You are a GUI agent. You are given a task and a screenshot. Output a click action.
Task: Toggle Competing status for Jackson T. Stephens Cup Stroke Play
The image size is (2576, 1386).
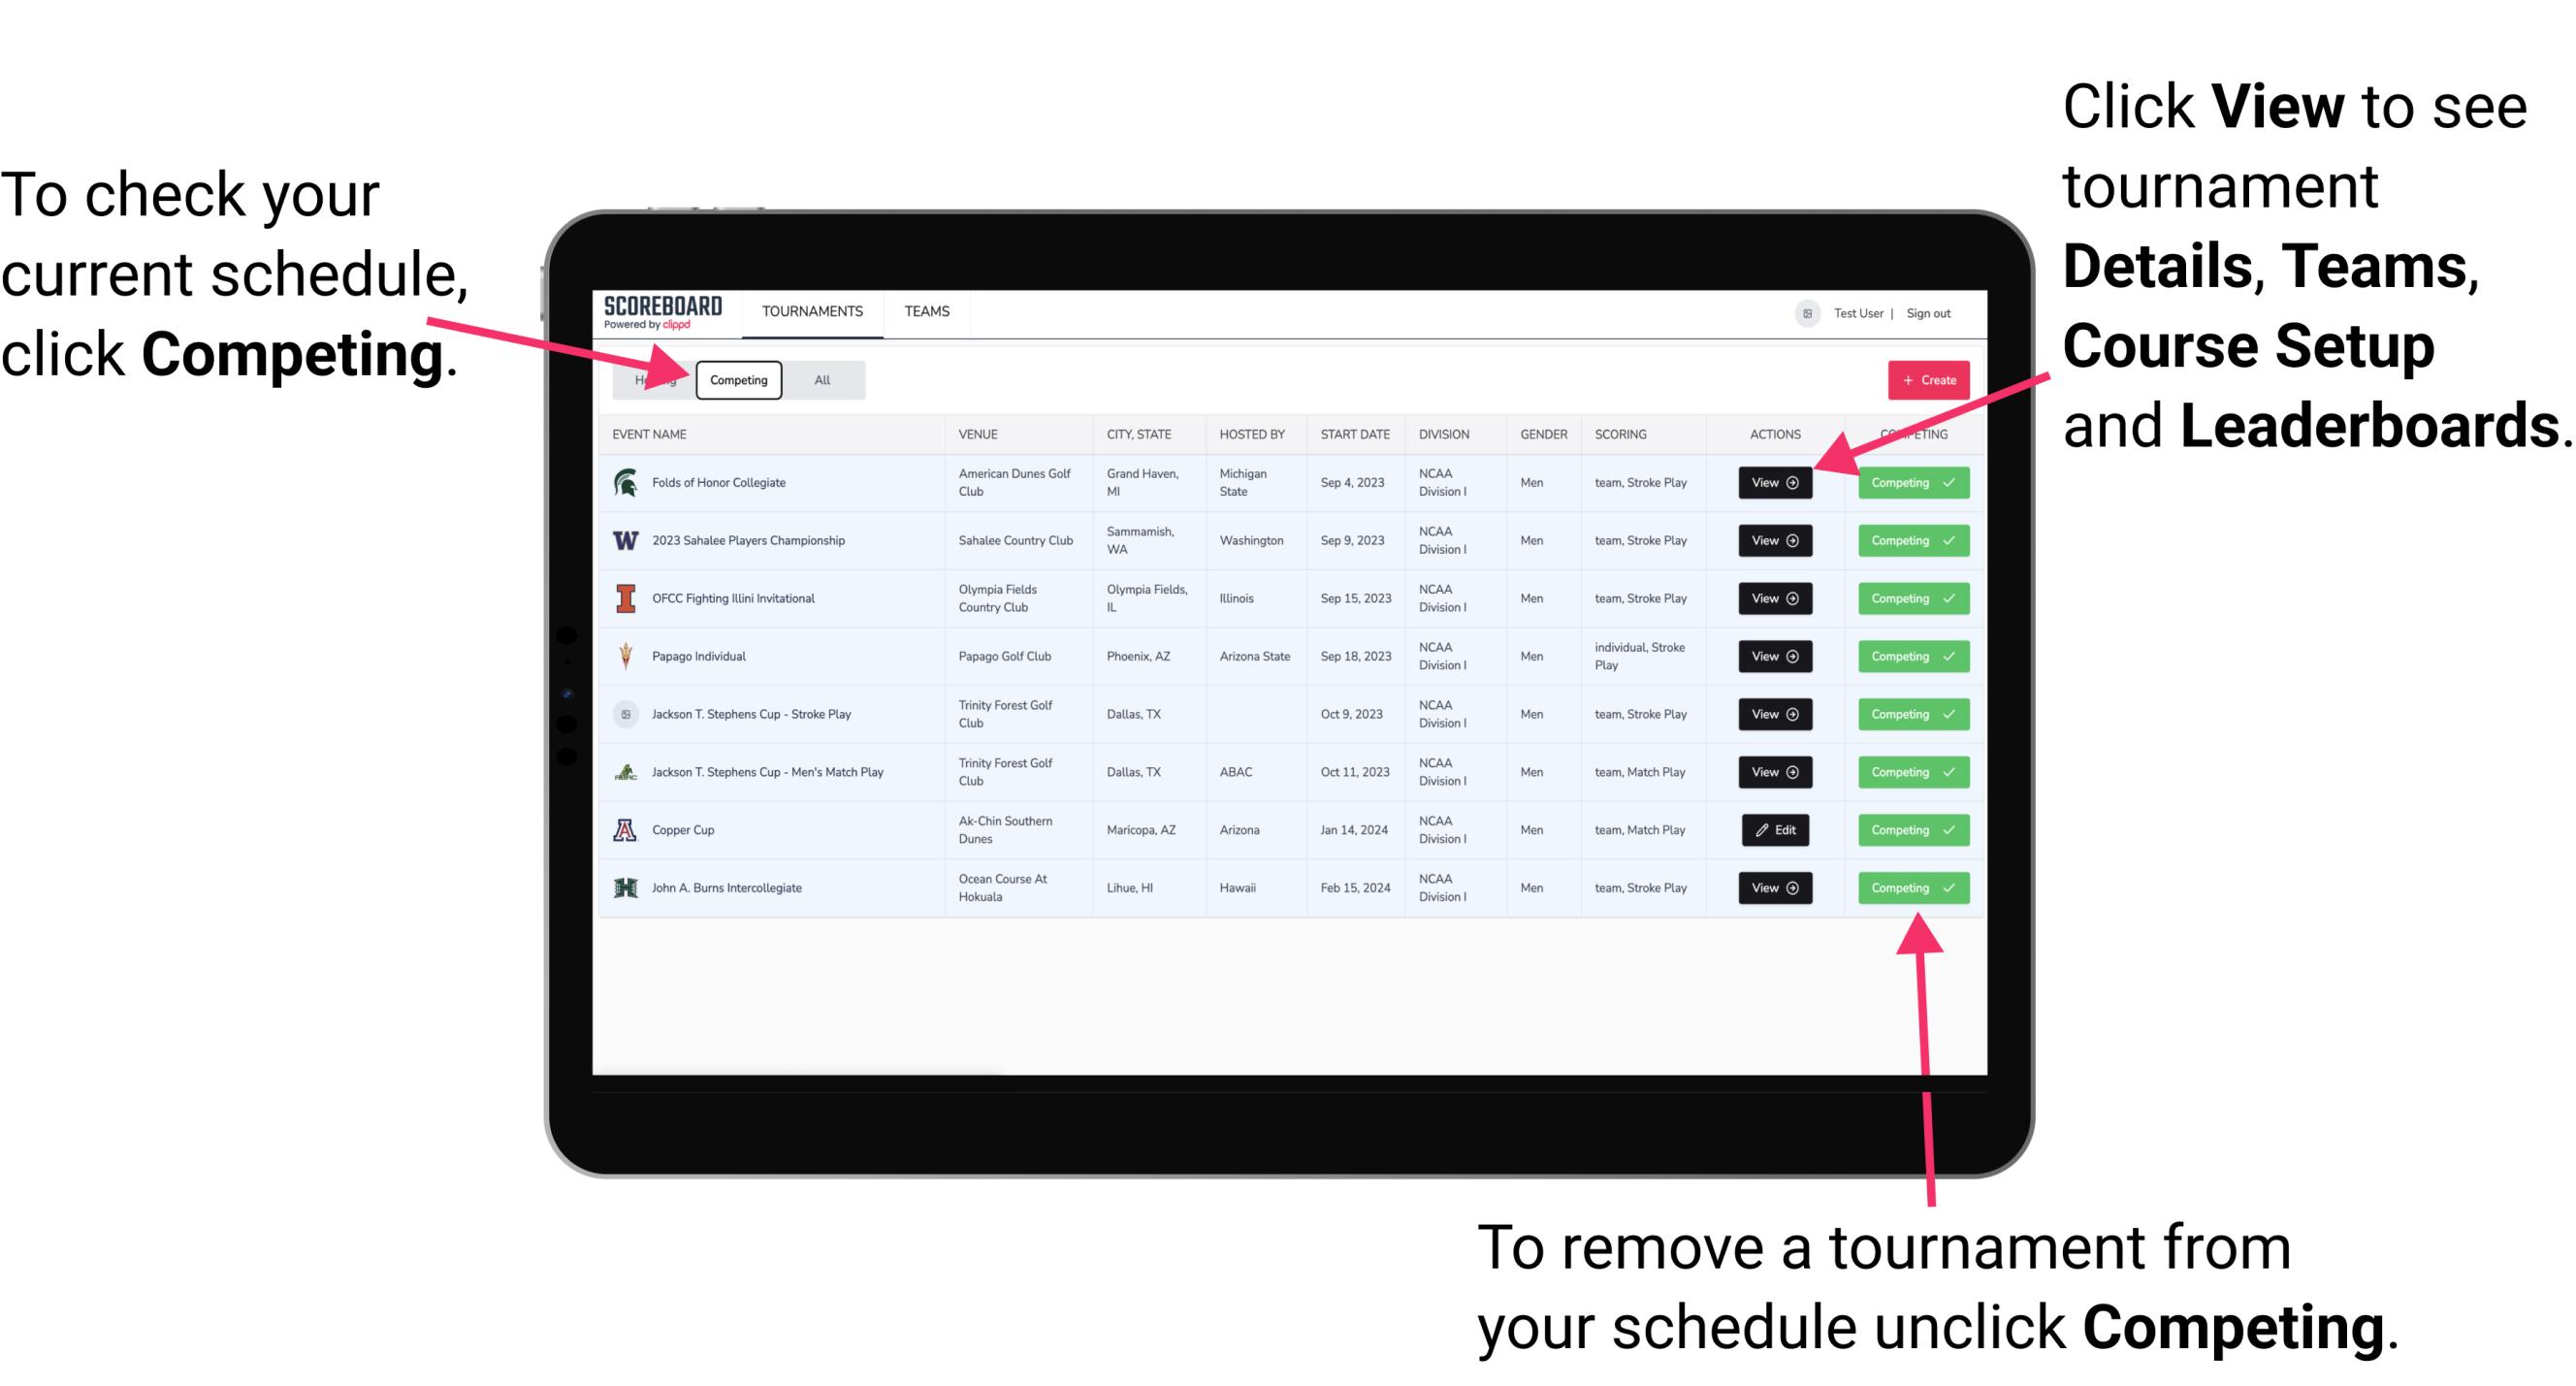point(1907,714)
